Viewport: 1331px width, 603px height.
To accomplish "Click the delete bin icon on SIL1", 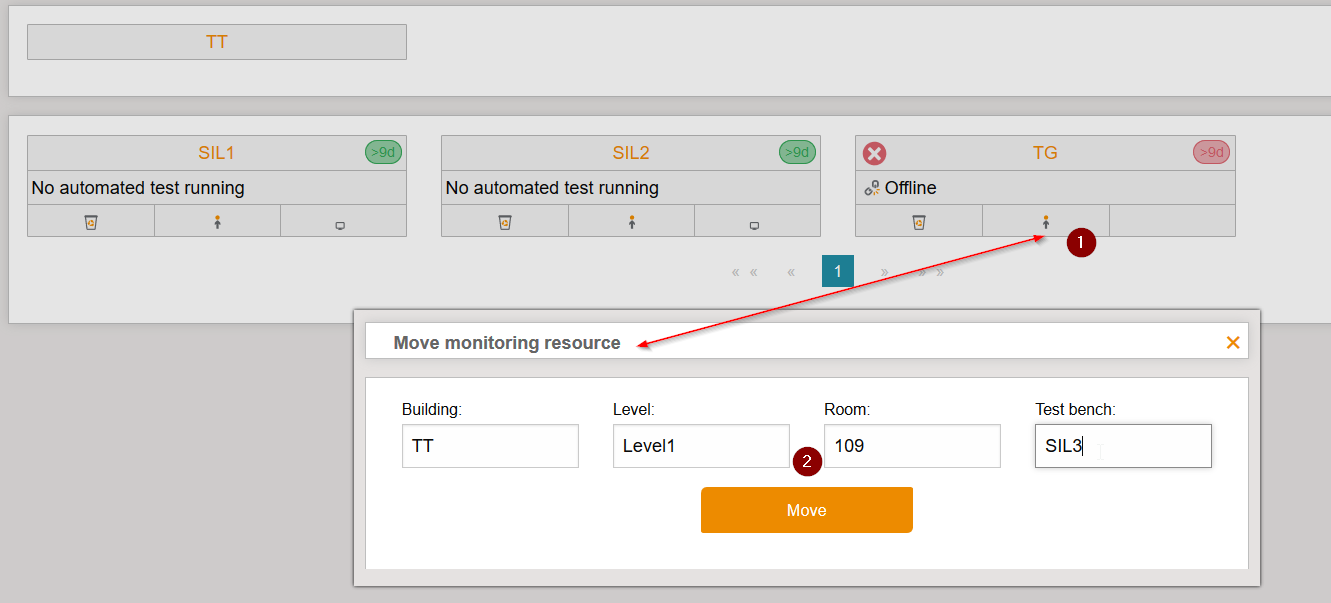I will pyautogui.click(x=91, y=222).
